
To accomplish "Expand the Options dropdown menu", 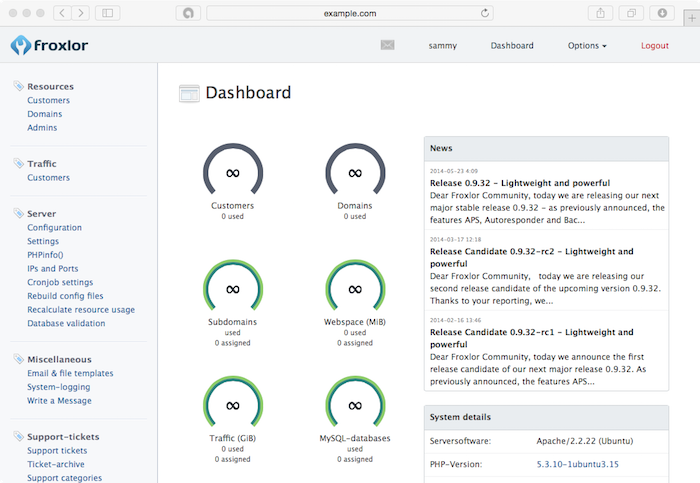I will [x=587, y=46].
